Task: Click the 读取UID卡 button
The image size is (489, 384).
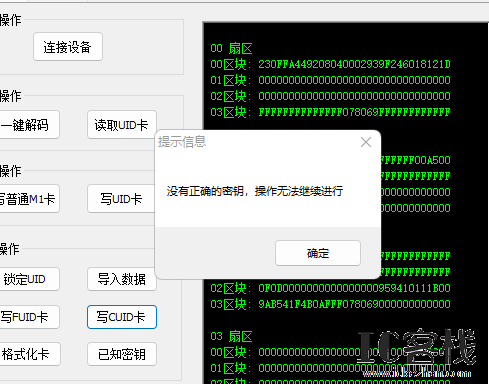Action: click(122, 125)
